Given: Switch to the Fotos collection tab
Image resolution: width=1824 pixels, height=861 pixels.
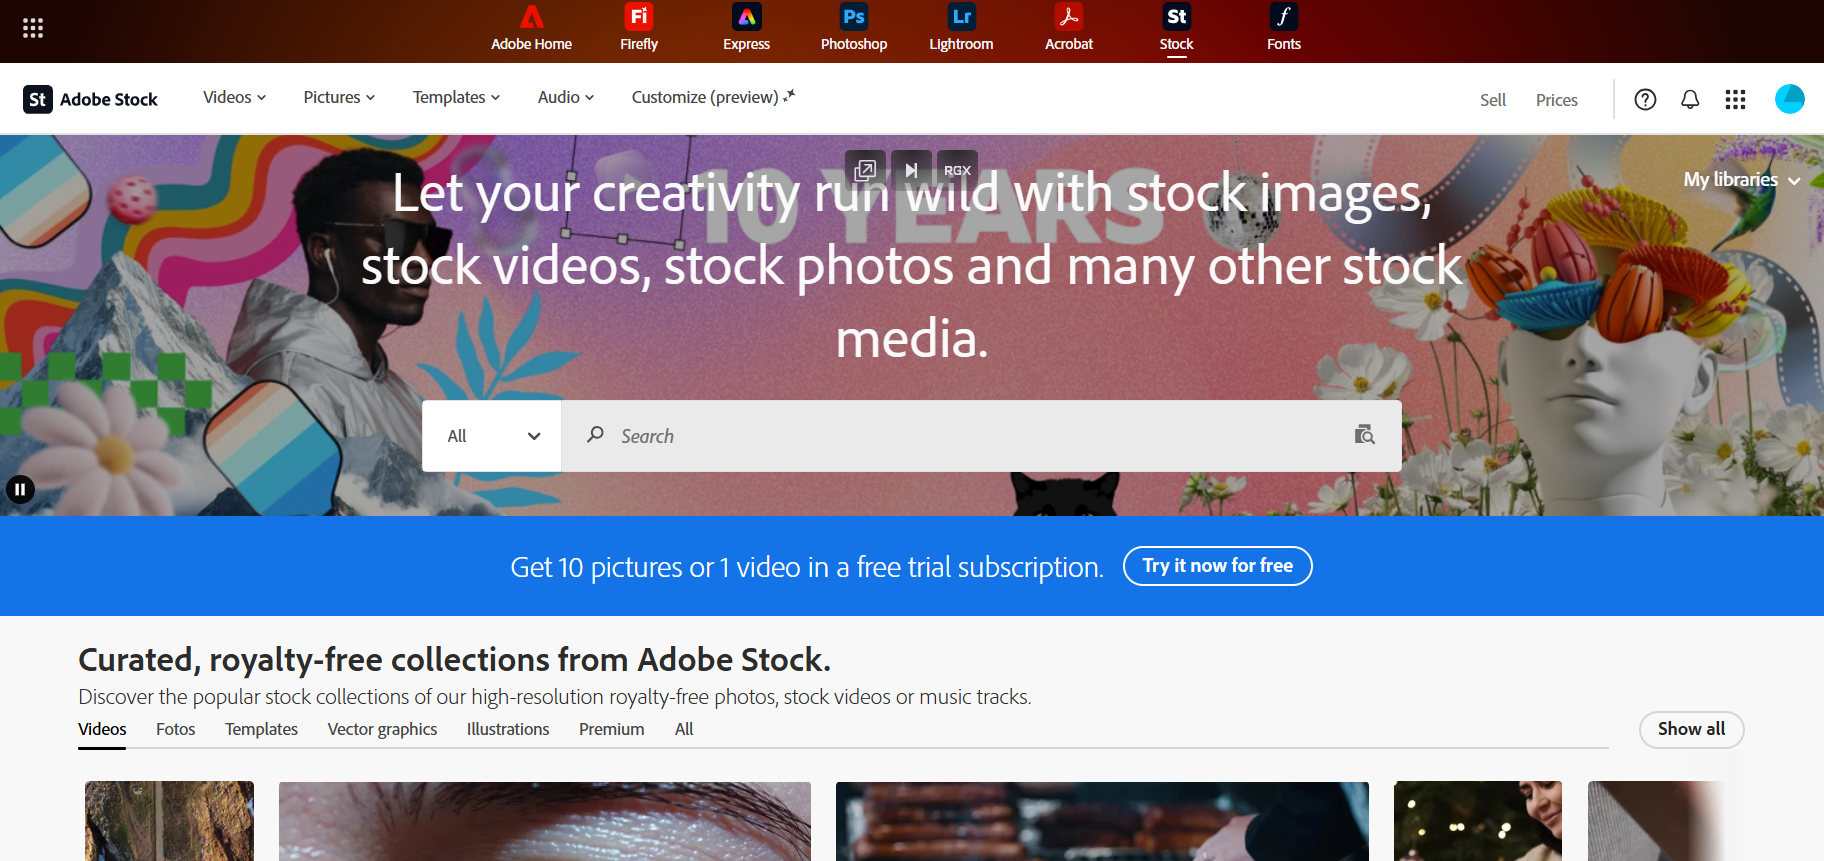Looking at the screenshot, I should pyautogui.click(x=176, y=730).
